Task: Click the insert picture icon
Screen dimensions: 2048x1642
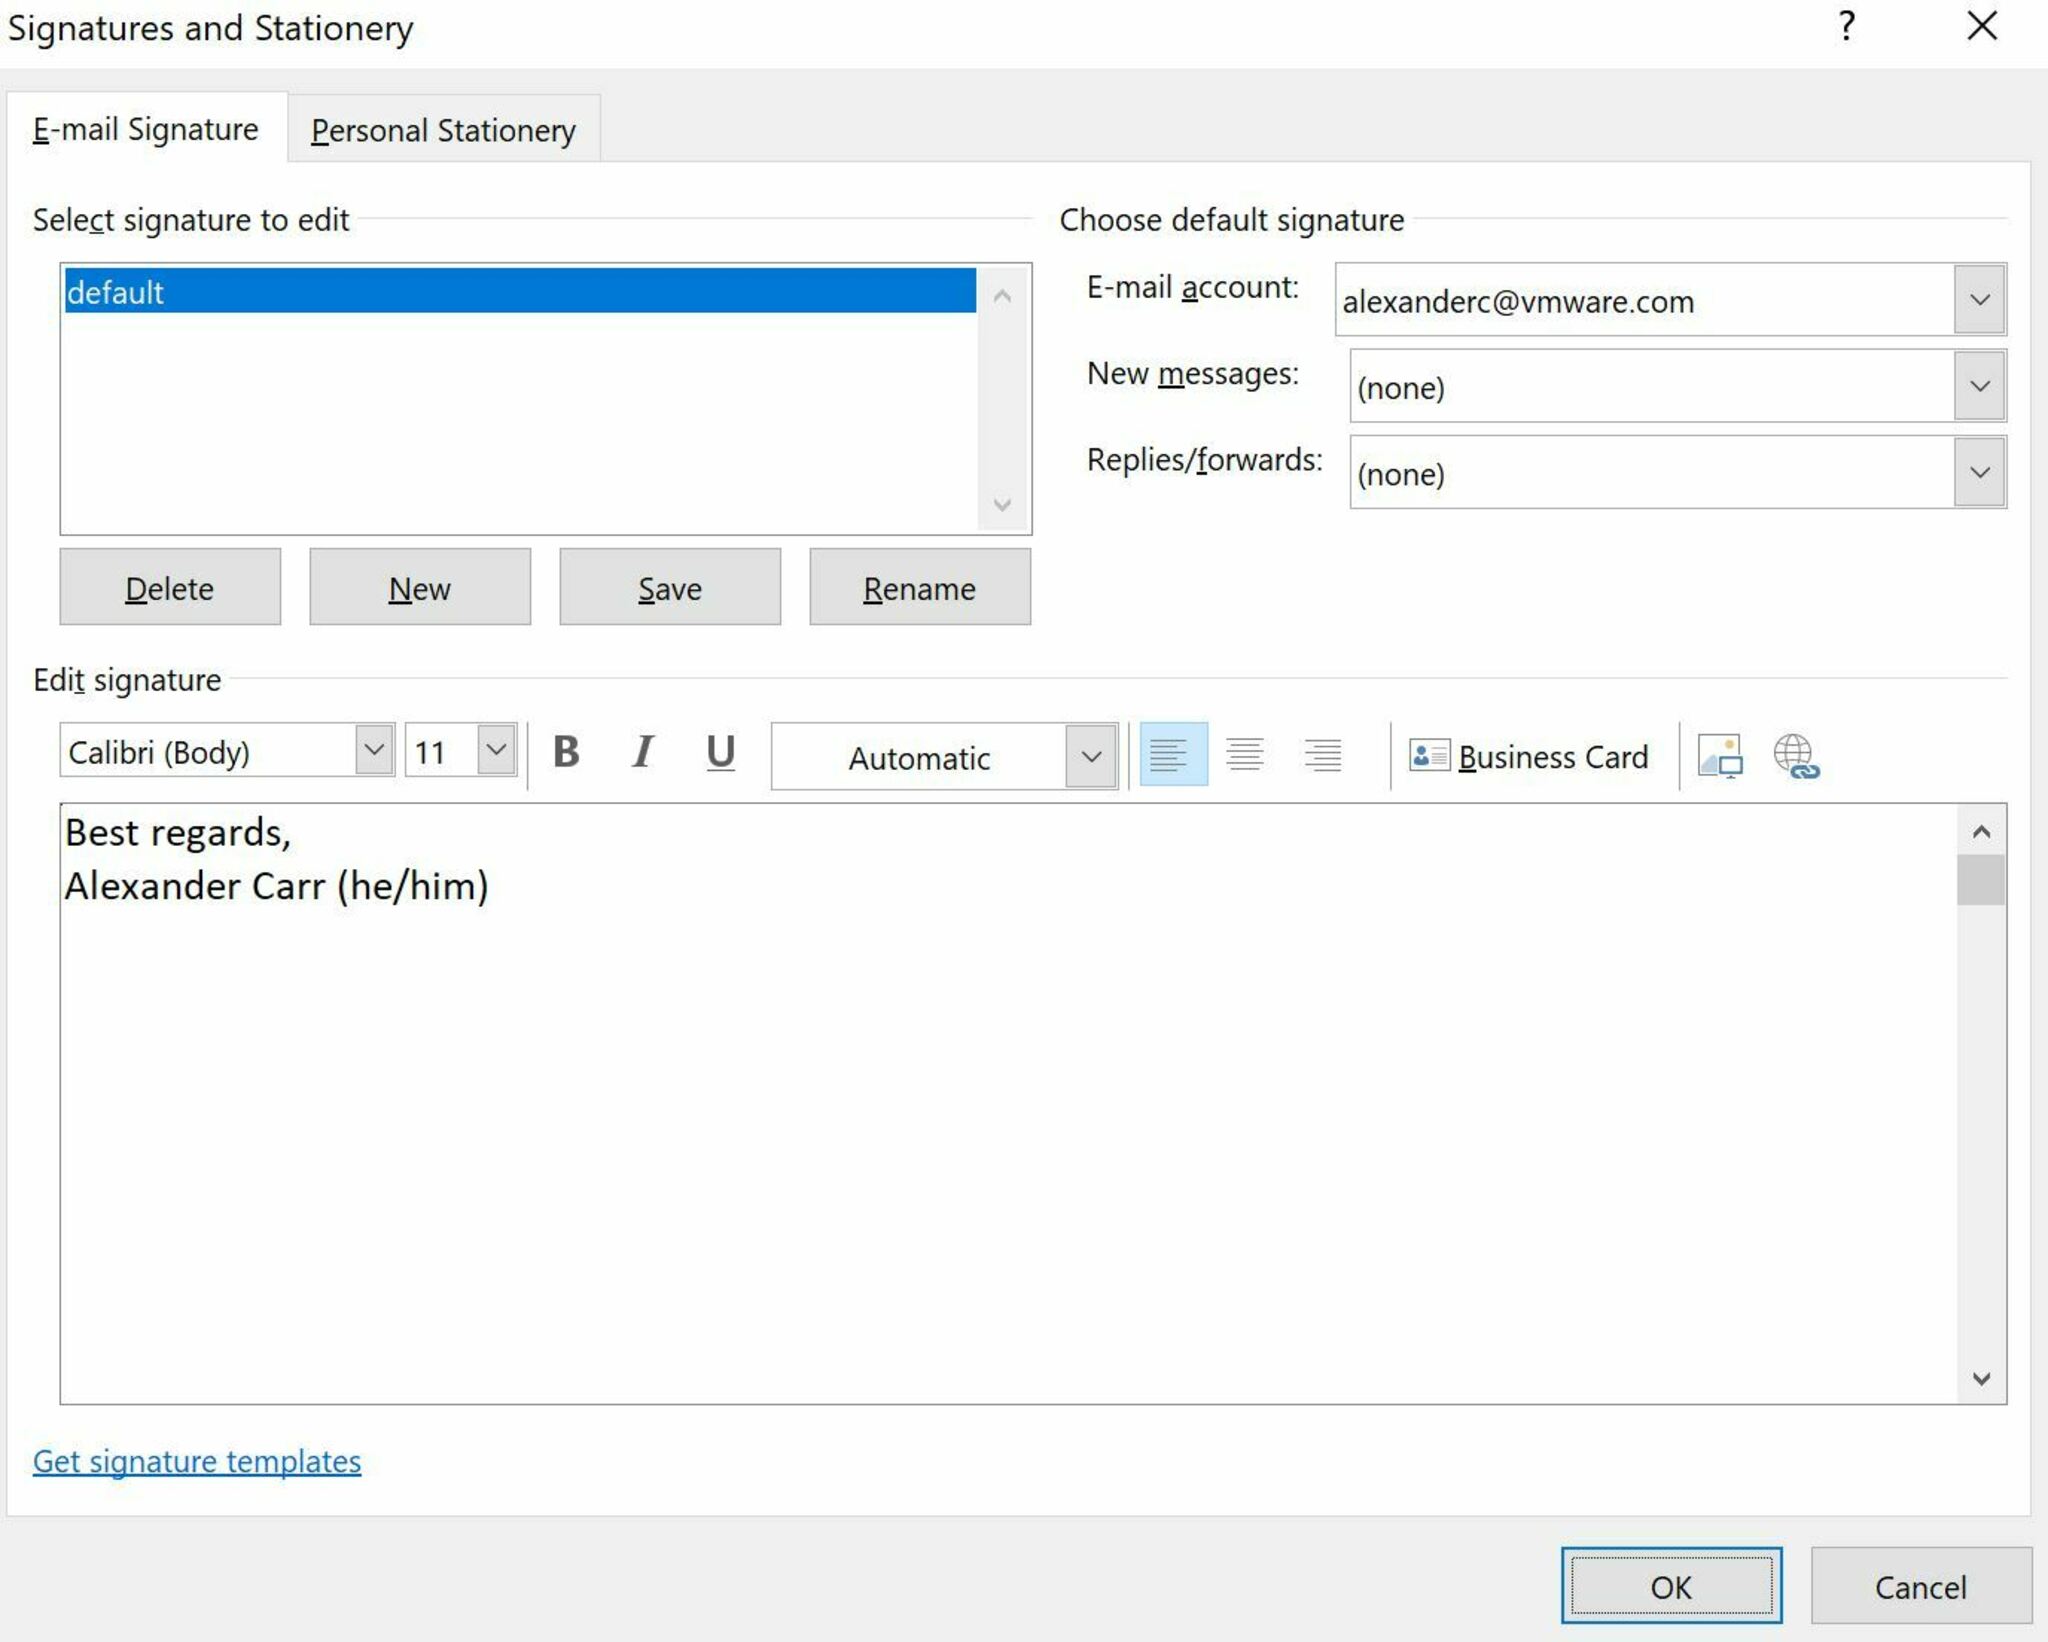Action: tap(1719, 757)
